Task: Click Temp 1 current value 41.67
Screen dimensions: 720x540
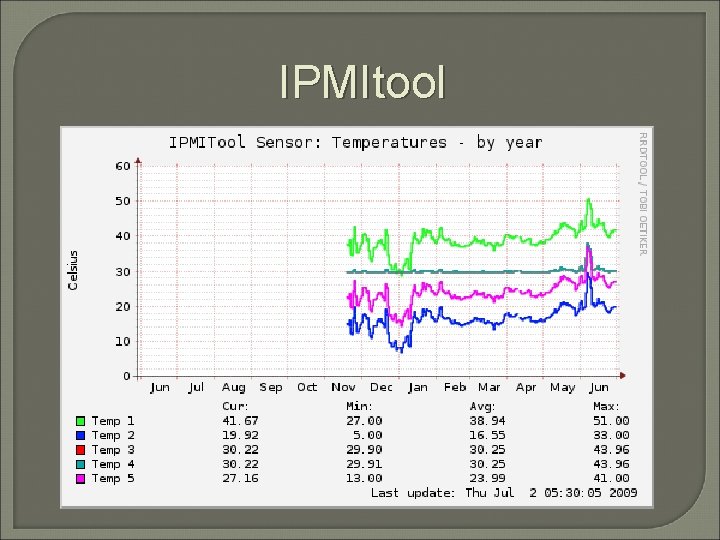Action: click(x=240, y=421)
